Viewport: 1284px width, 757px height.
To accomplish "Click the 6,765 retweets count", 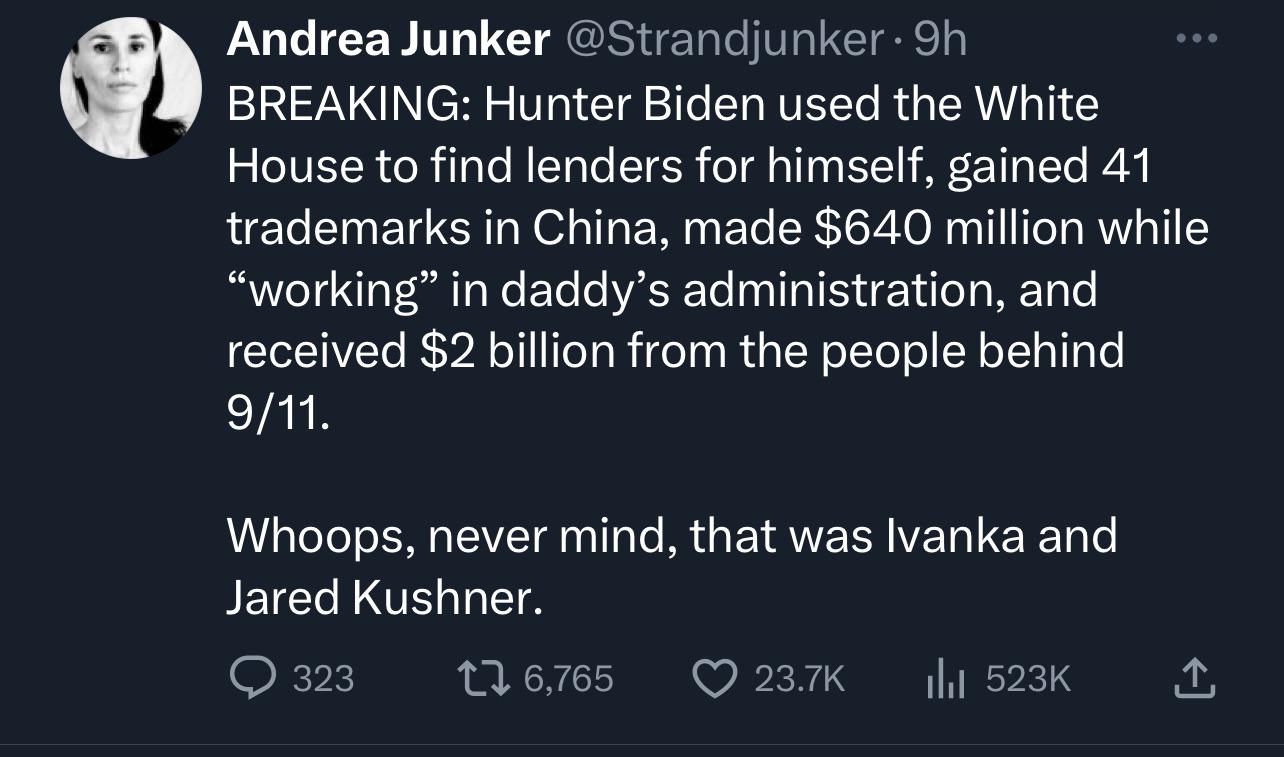I will click(x=568, y=680).
